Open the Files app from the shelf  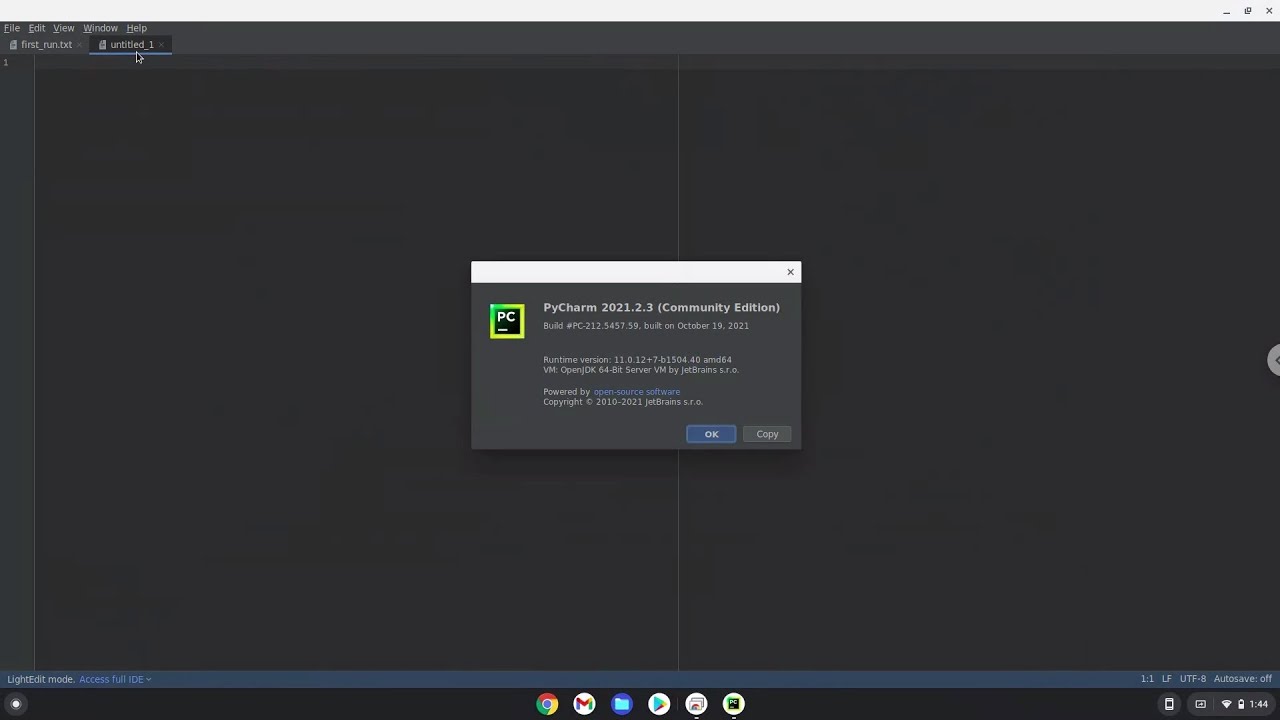(622, 704)
